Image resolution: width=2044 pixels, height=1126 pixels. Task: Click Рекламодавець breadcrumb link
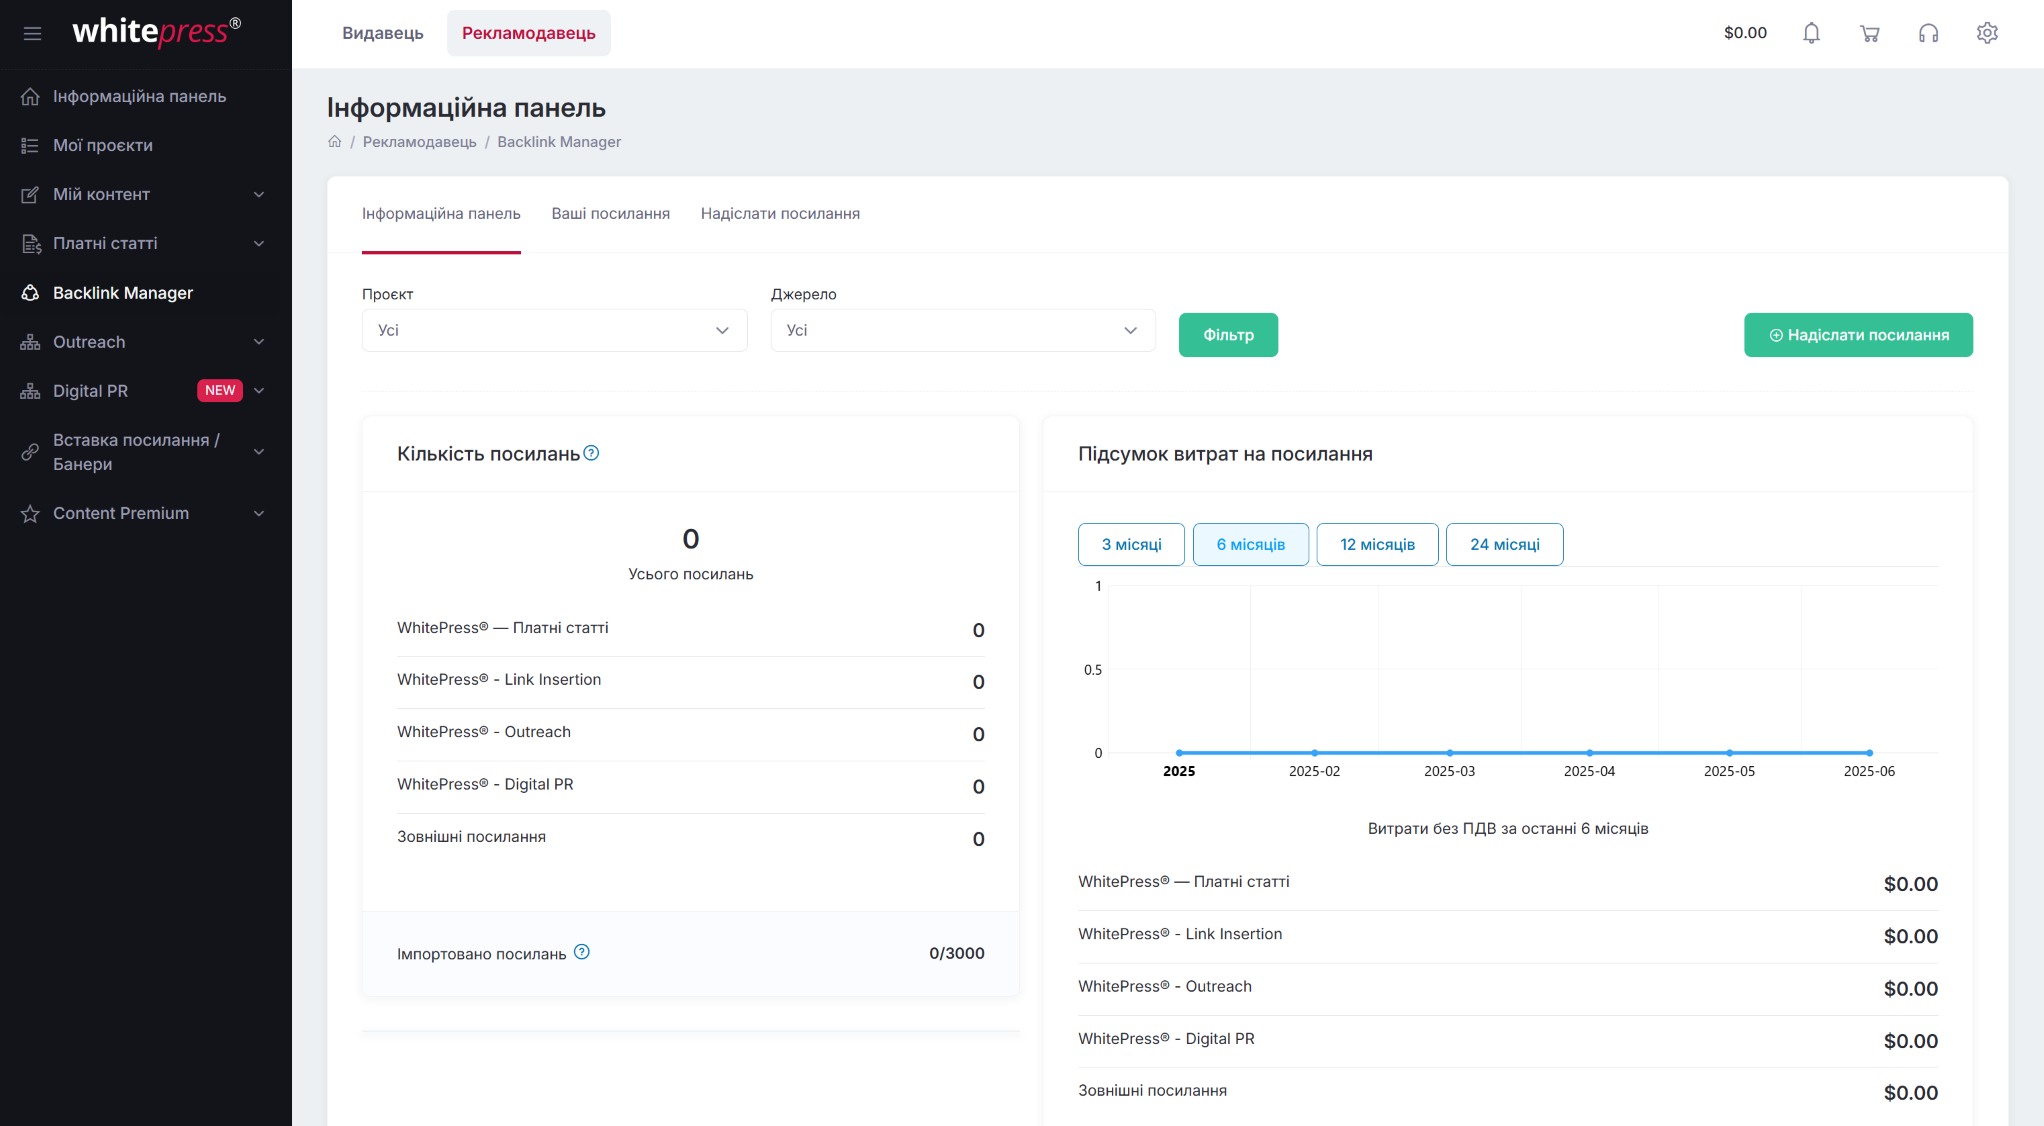click(419, 142)
